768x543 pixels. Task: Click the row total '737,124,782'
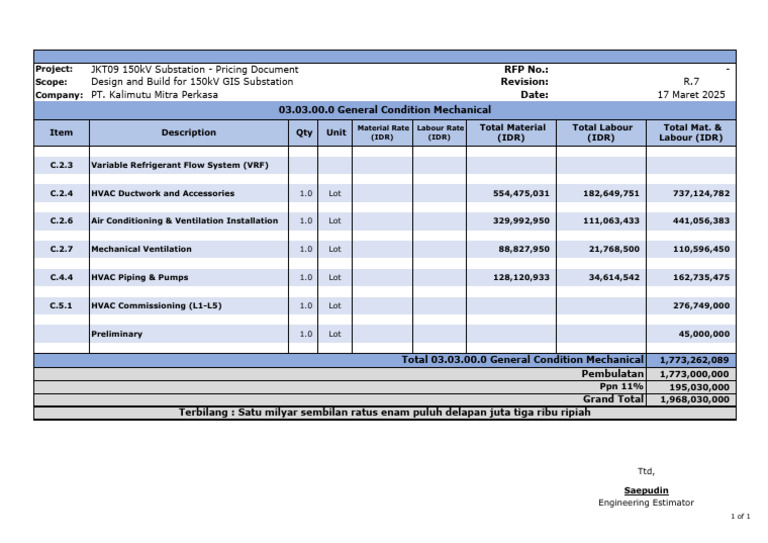click(701, 193)
